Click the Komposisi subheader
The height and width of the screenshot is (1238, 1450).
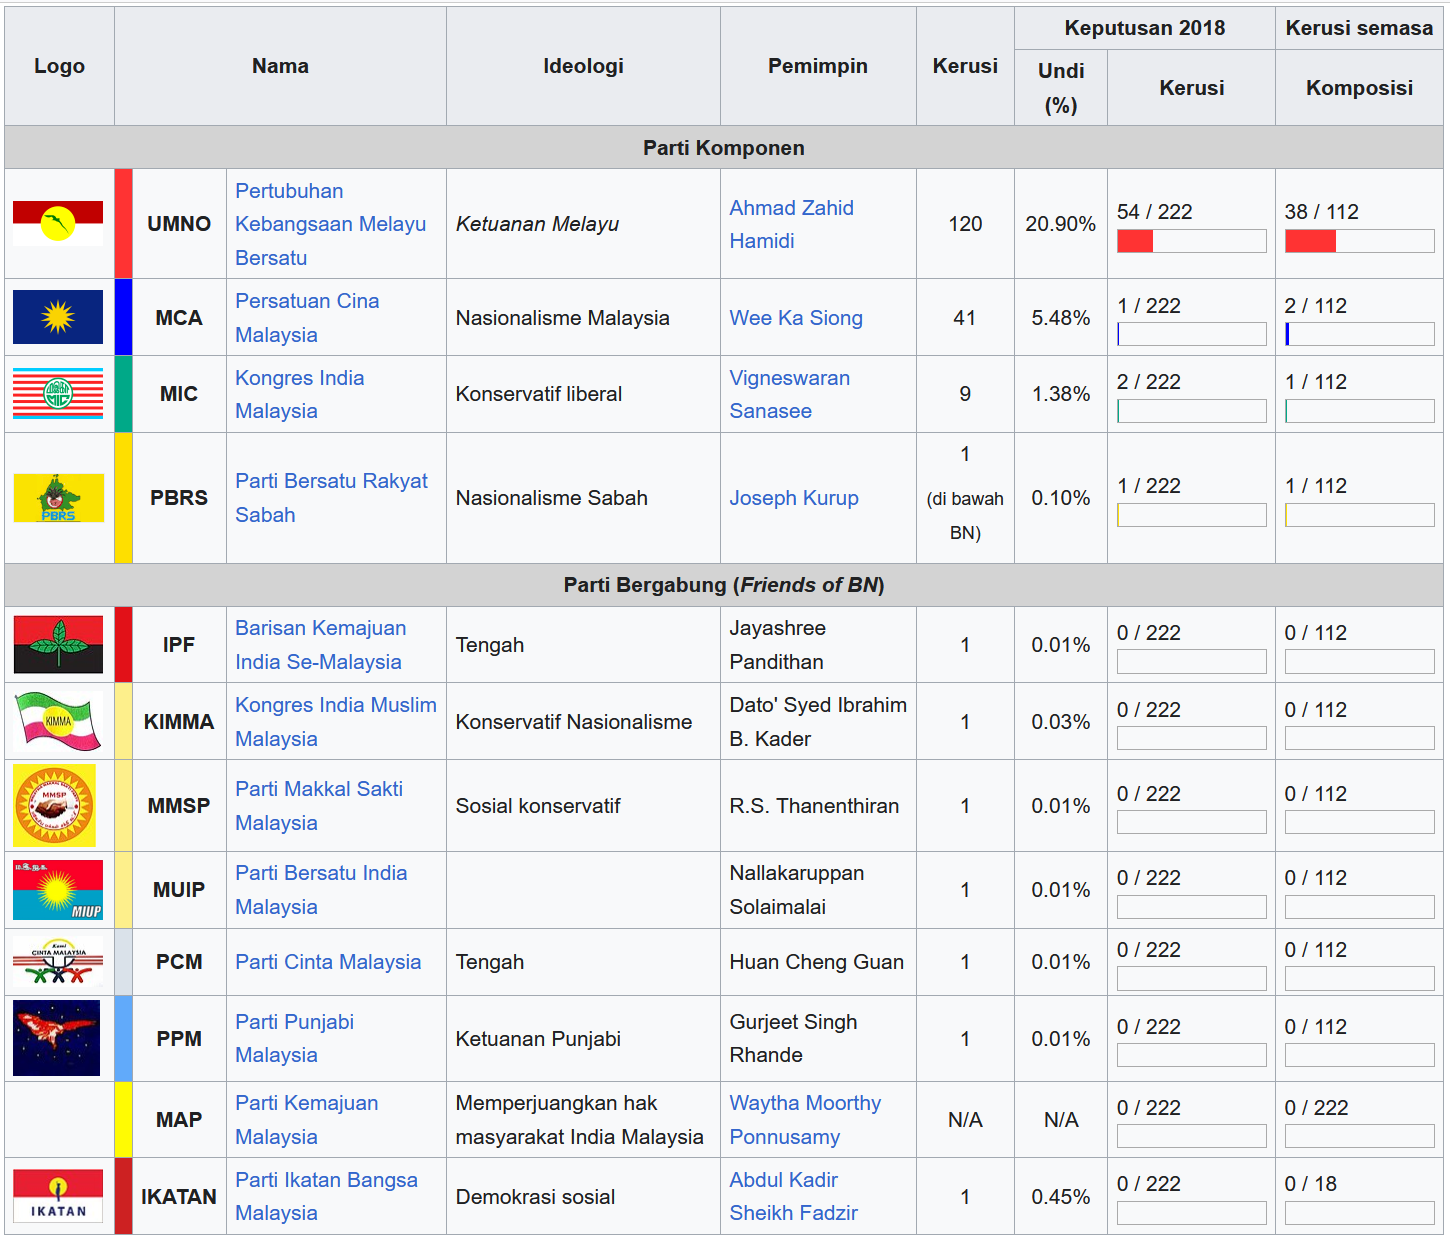[1359, 88]
